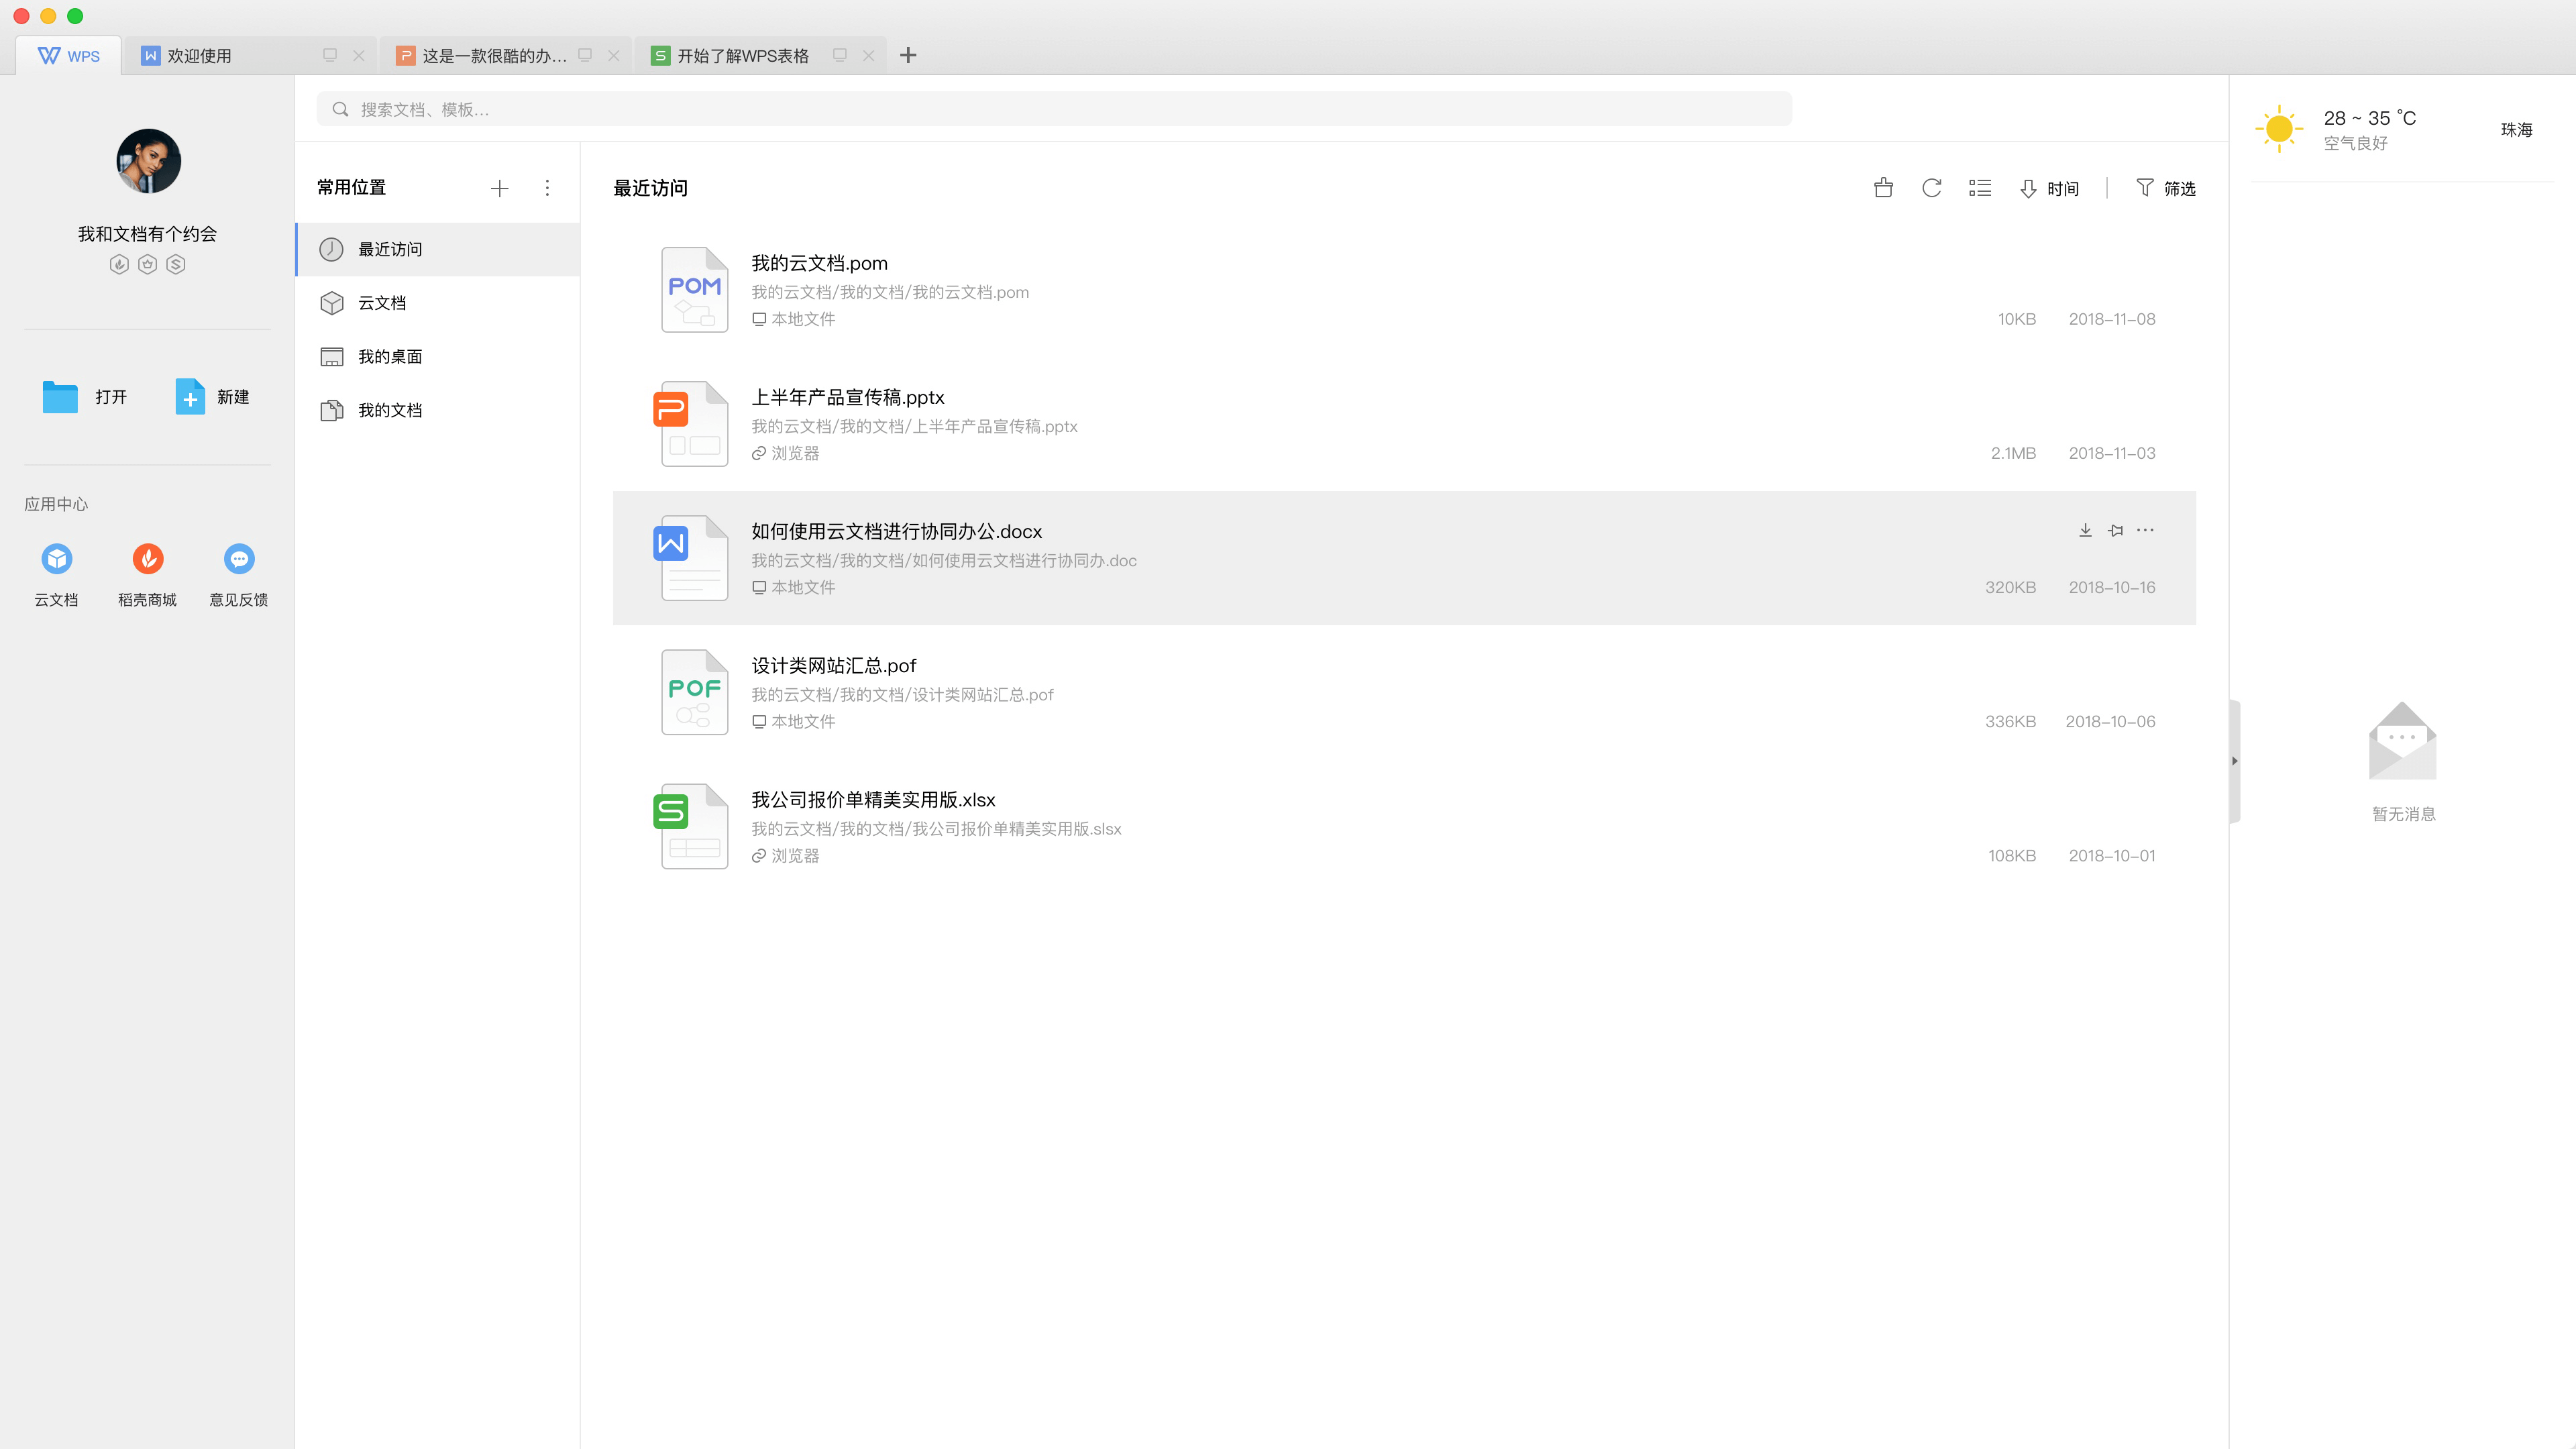Open the 常用位置 overflow menu
This screenshot has width=2576, height=1449.
coord(547,188)
